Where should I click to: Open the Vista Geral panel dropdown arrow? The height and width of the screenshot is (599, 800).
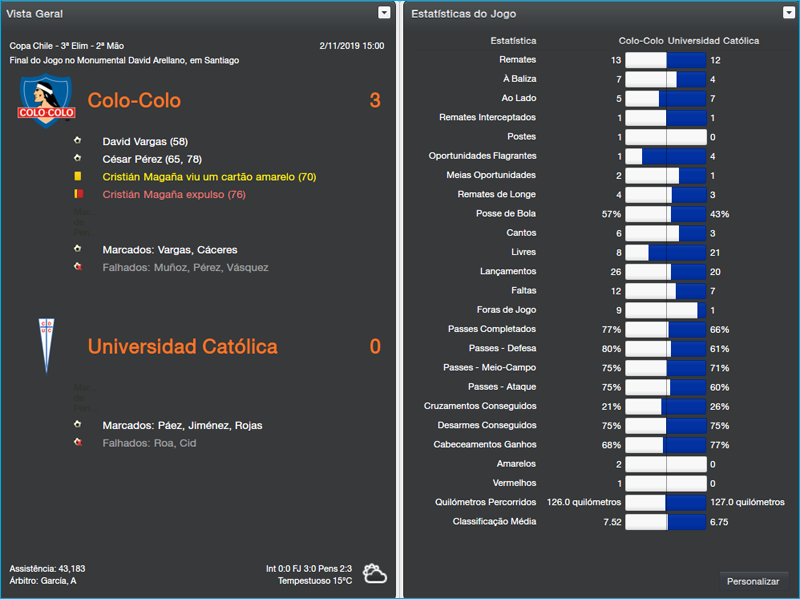pyautogui.click(x=384, y=13)
